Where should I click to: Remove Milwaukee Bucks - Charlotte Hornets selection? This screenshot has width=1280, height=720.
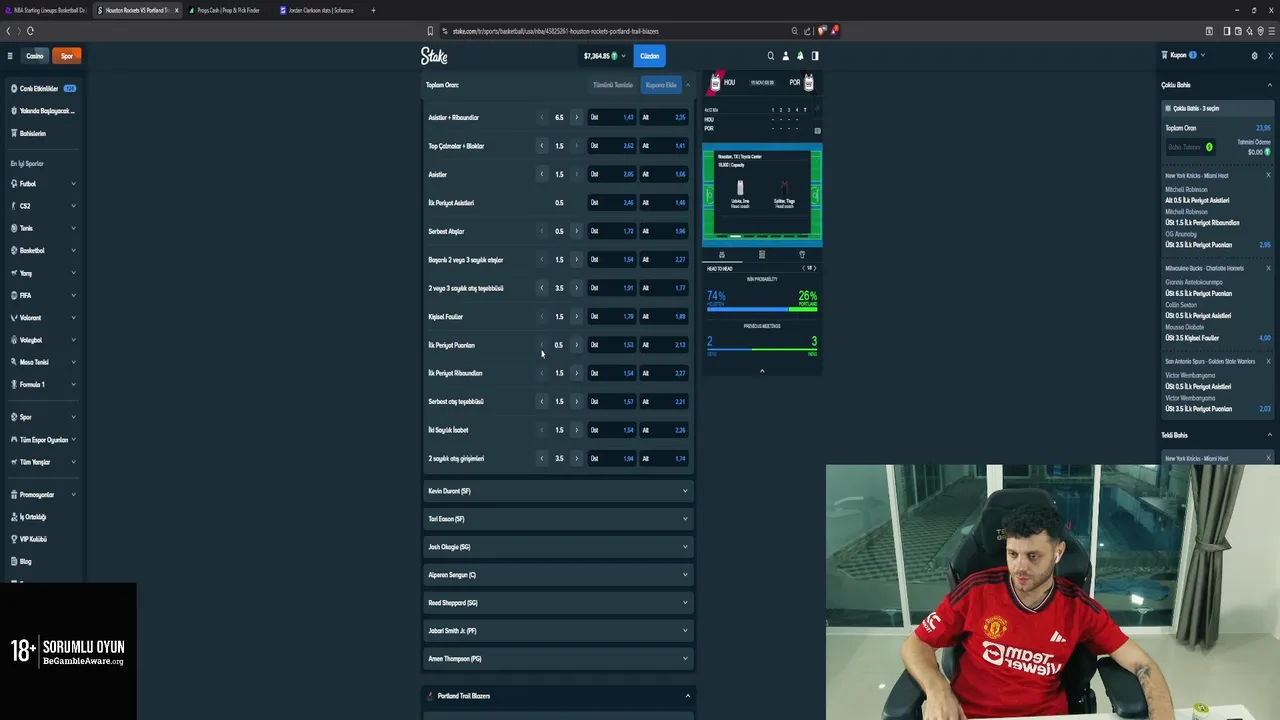pos(1269,268)
